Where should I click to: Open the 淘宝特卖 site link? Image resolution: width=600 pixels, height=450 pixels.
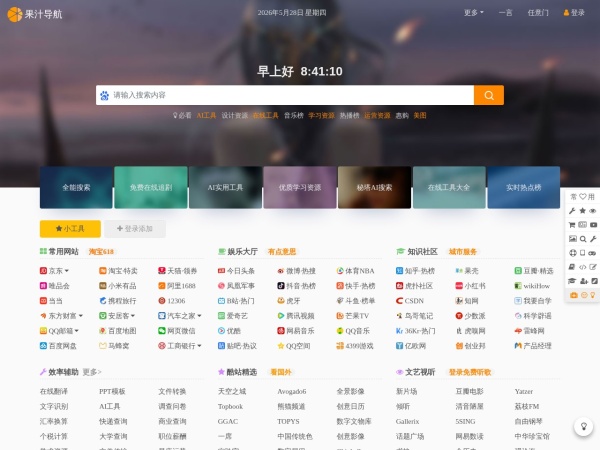[118, 271]
